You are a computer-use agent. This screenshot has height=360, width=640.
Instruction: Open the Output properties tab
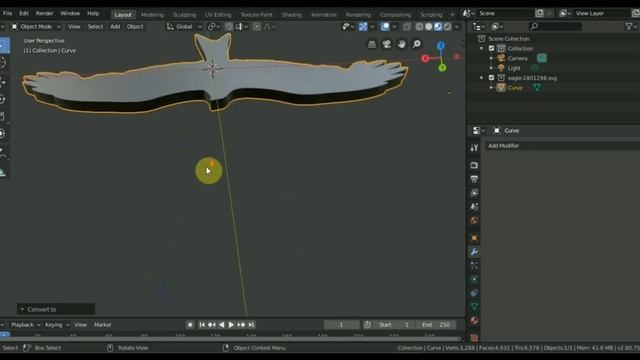coord(474,179)
